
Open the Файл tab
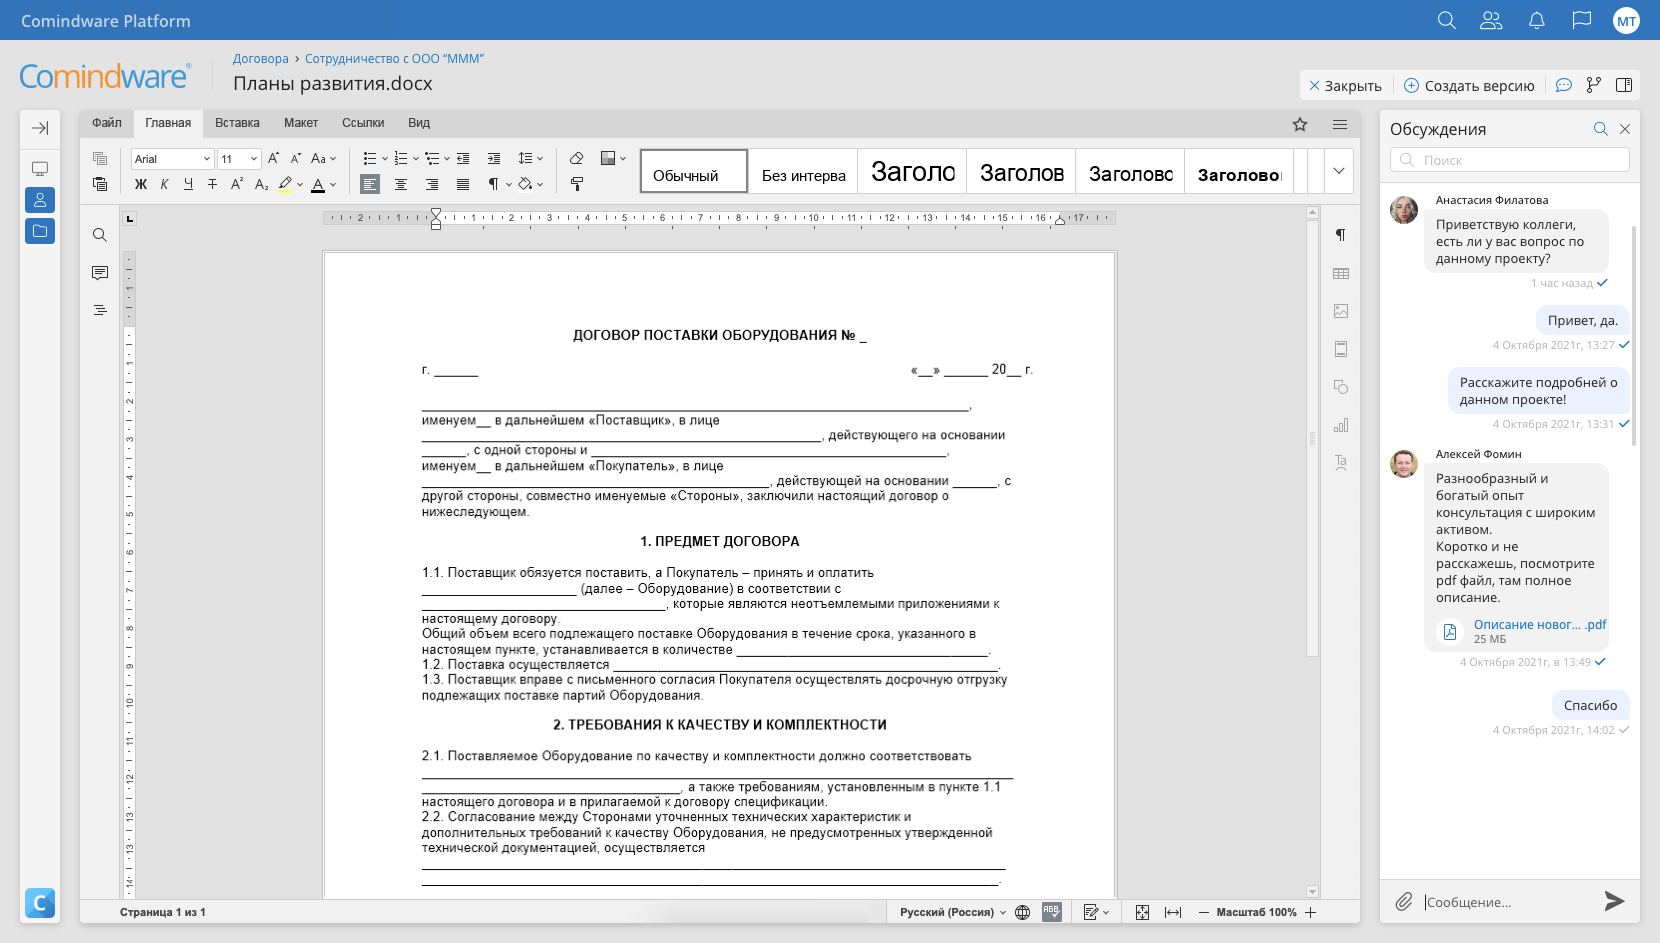click(x=107, y=123)
